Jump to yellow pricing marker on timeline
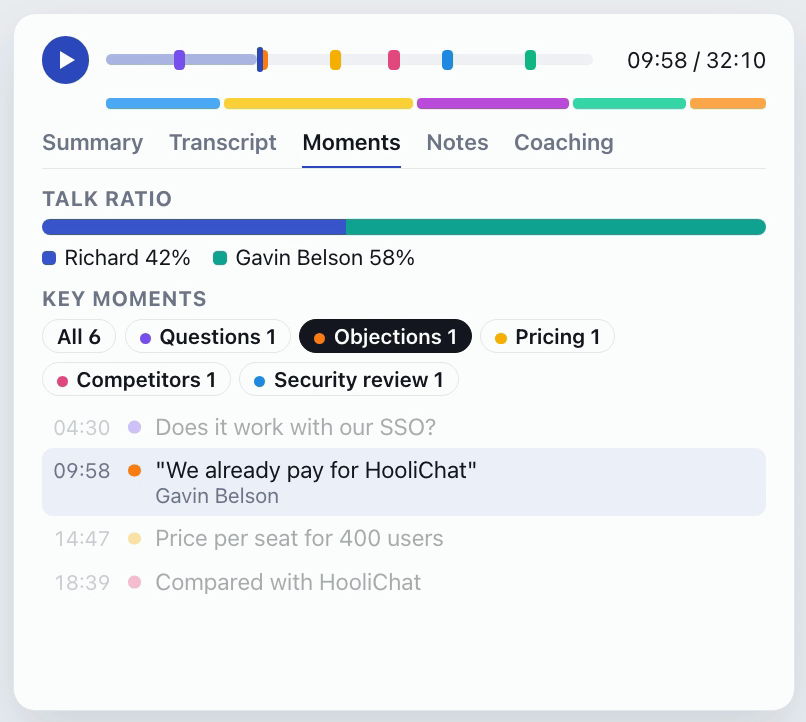 335,60
